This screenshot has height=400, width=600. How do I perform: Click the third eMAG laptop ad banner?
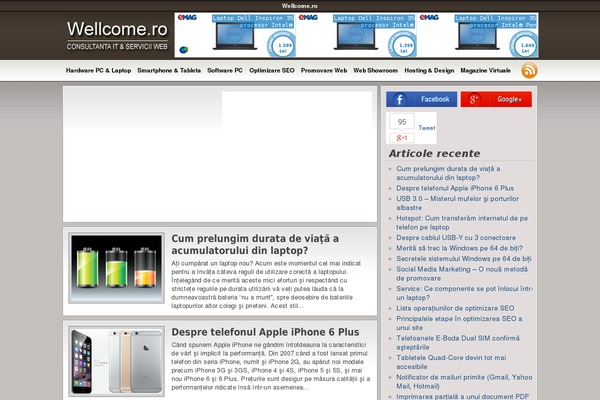pyautogui.click(x=478, y=35)
